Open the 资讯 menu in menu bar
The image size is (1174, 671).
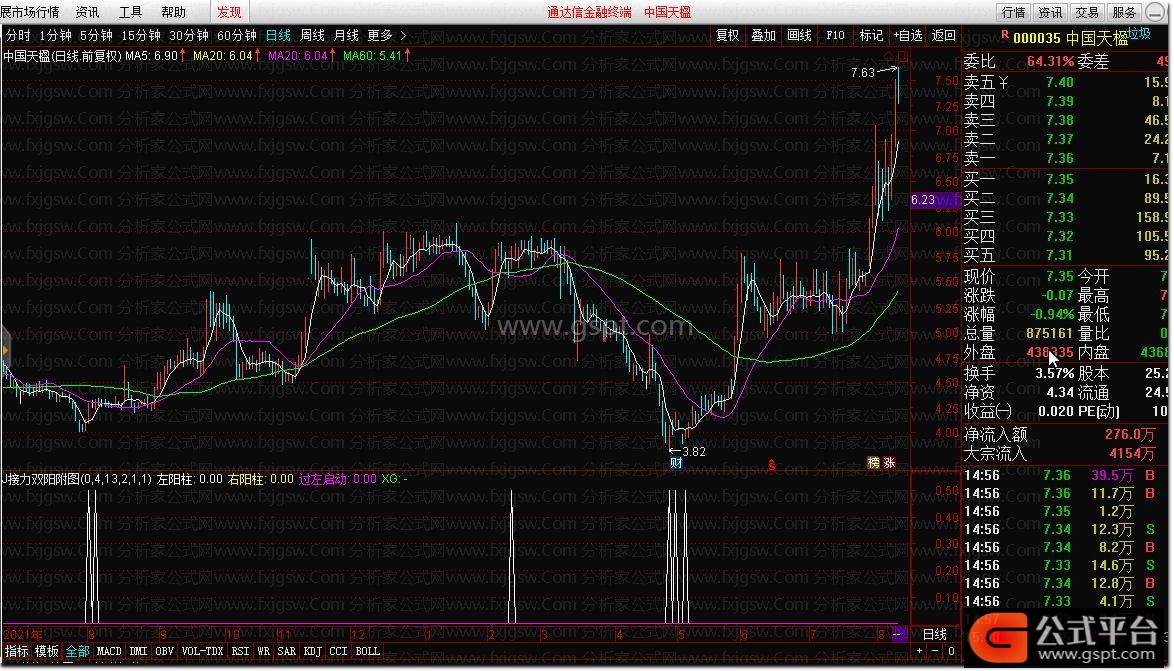click(88, 12)
